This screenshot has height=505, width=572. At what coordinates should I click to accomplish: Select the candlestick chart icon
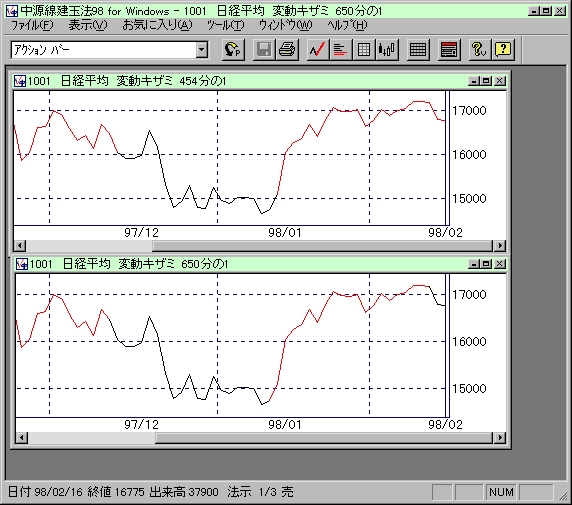387,50
